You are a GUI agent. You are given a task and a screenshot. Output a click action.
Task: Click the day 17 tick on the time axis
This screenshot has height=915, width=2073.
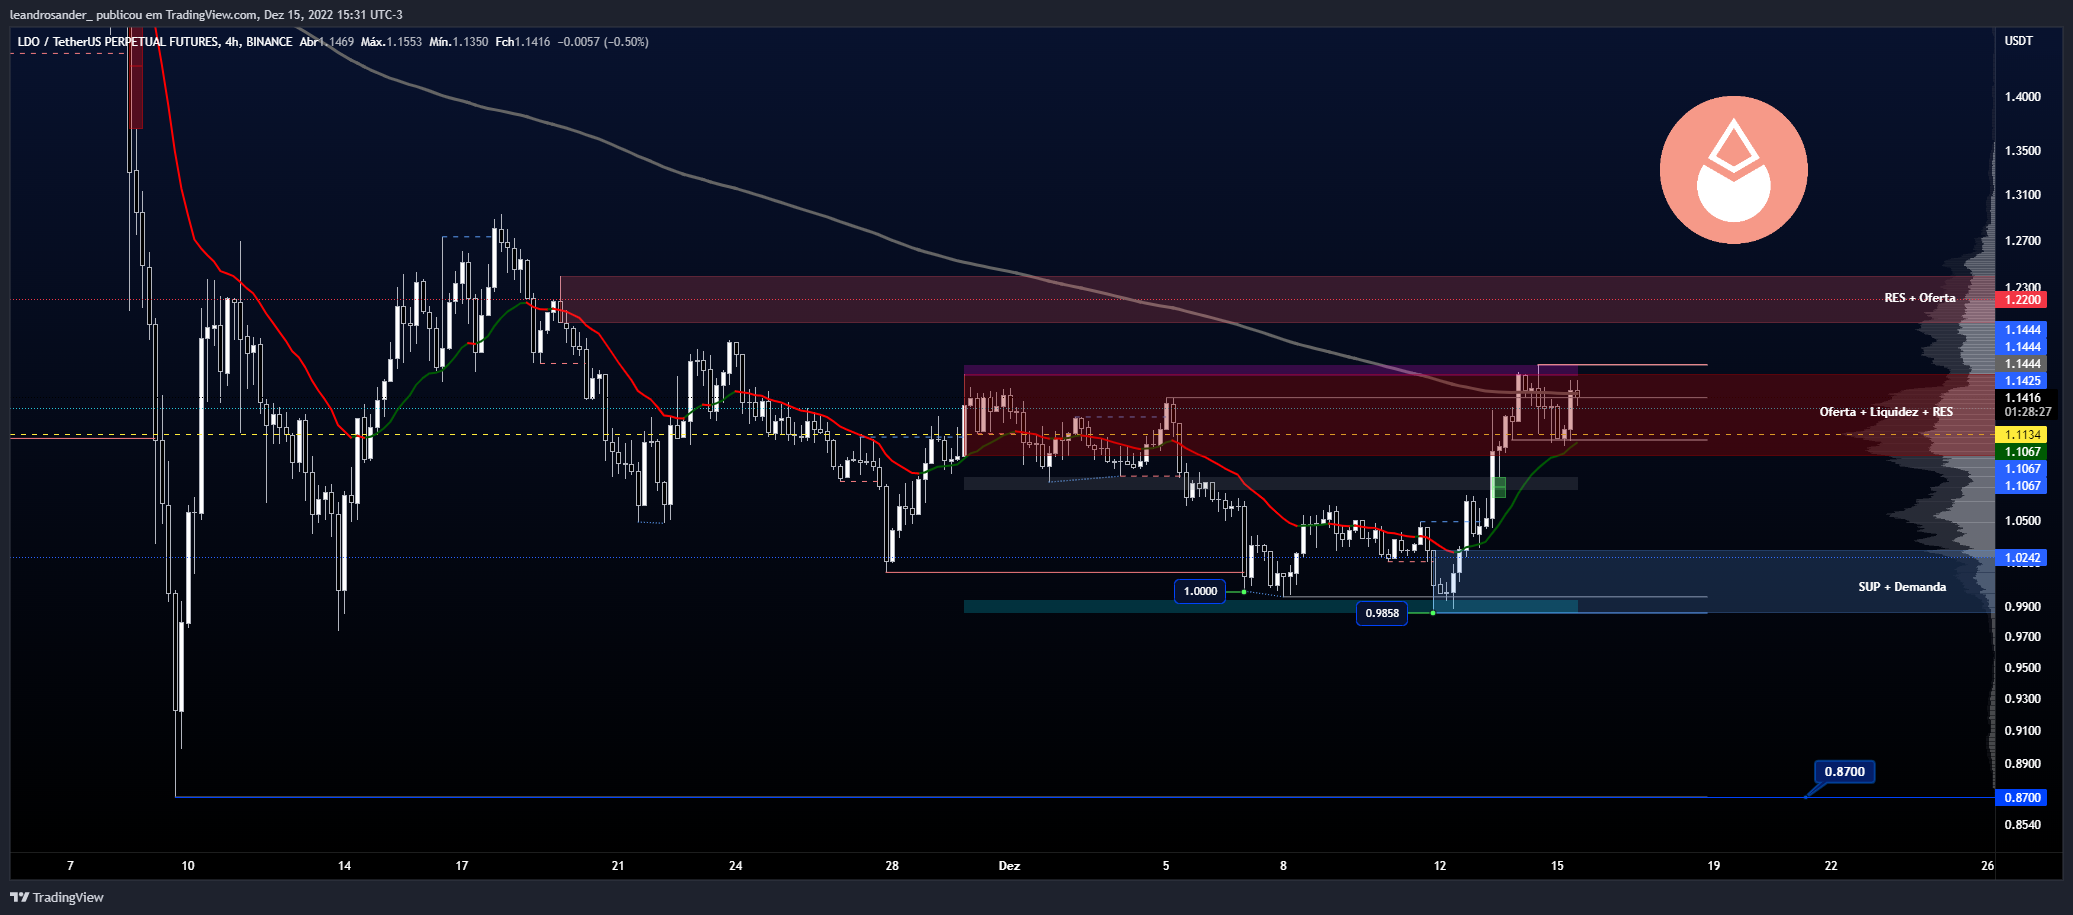pos(462,866)
